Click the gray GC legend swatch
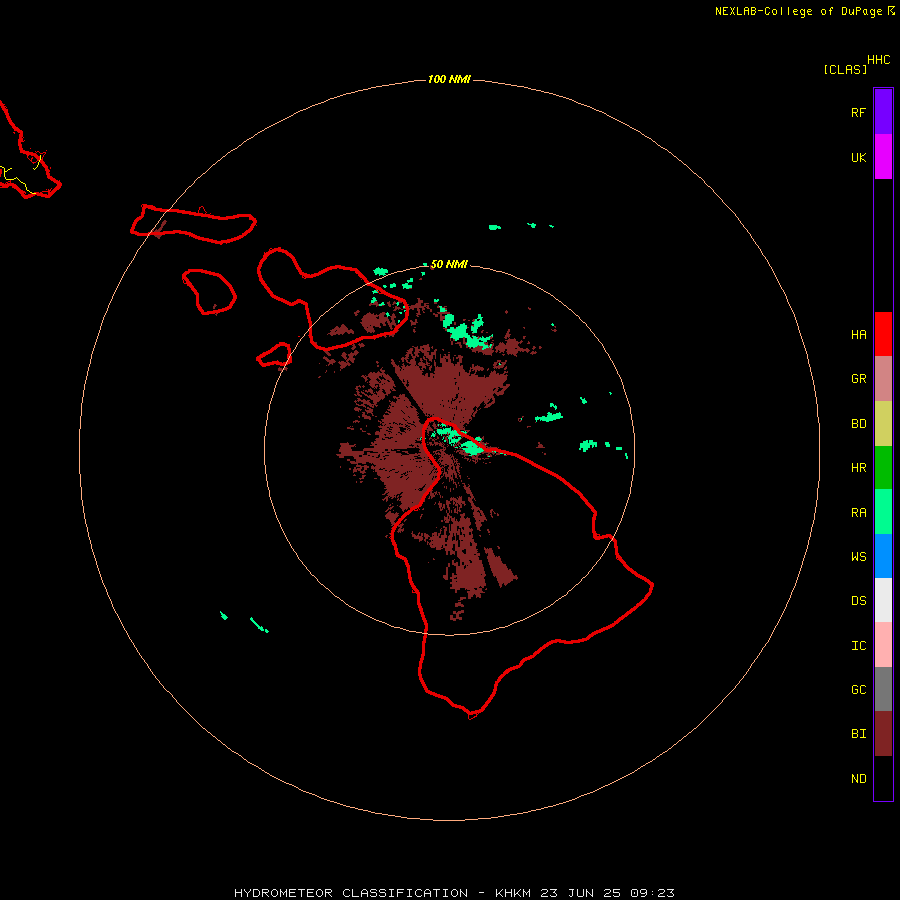 point(883,689)
